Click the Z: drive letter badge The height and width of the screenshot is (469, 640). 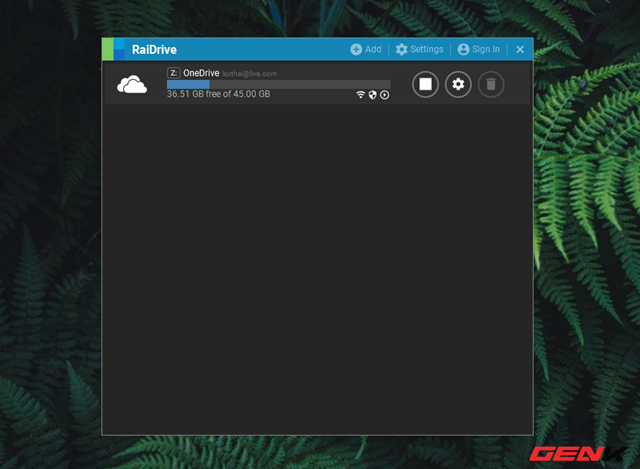click(173, 73)
